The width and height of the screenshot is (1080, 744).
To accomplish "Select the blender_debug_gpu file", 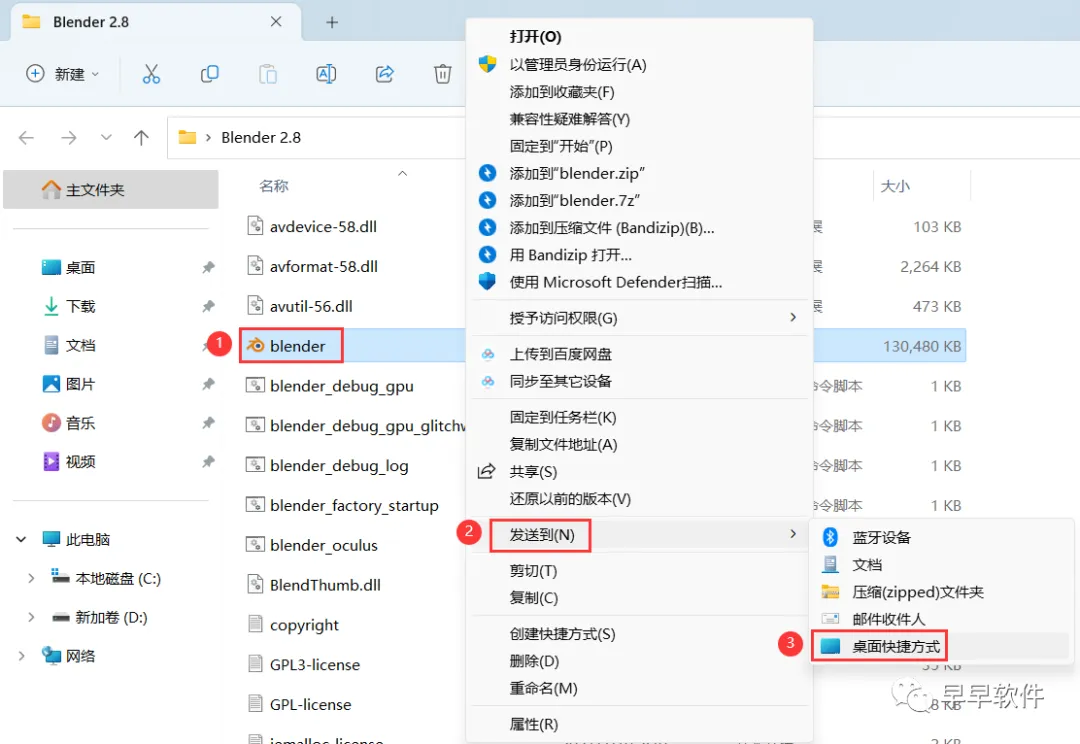I will (x=342, y=386).
